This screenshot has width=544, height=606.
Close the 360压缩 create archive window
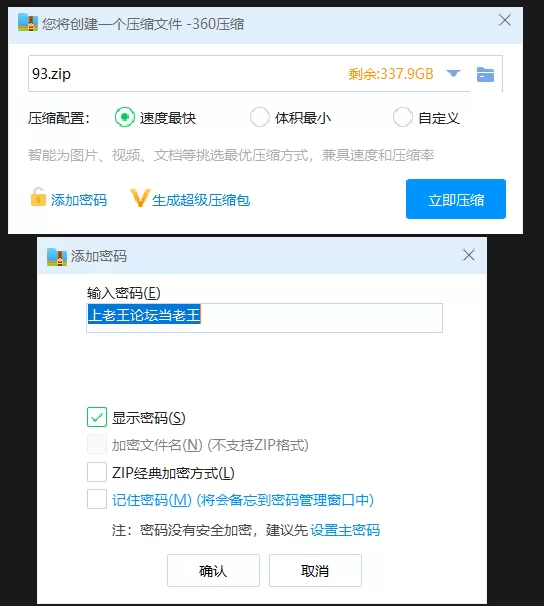tap(505, 20)
